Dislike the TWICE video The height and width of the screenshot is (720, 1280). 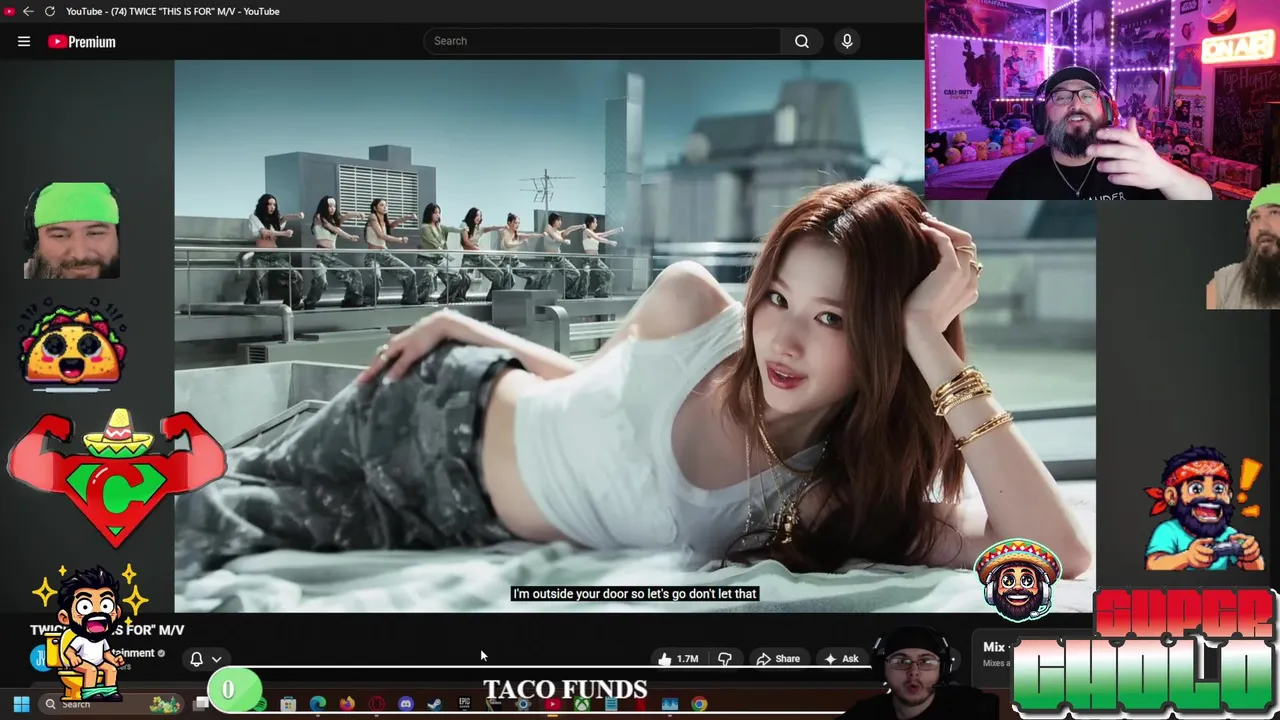coord(725,659)
